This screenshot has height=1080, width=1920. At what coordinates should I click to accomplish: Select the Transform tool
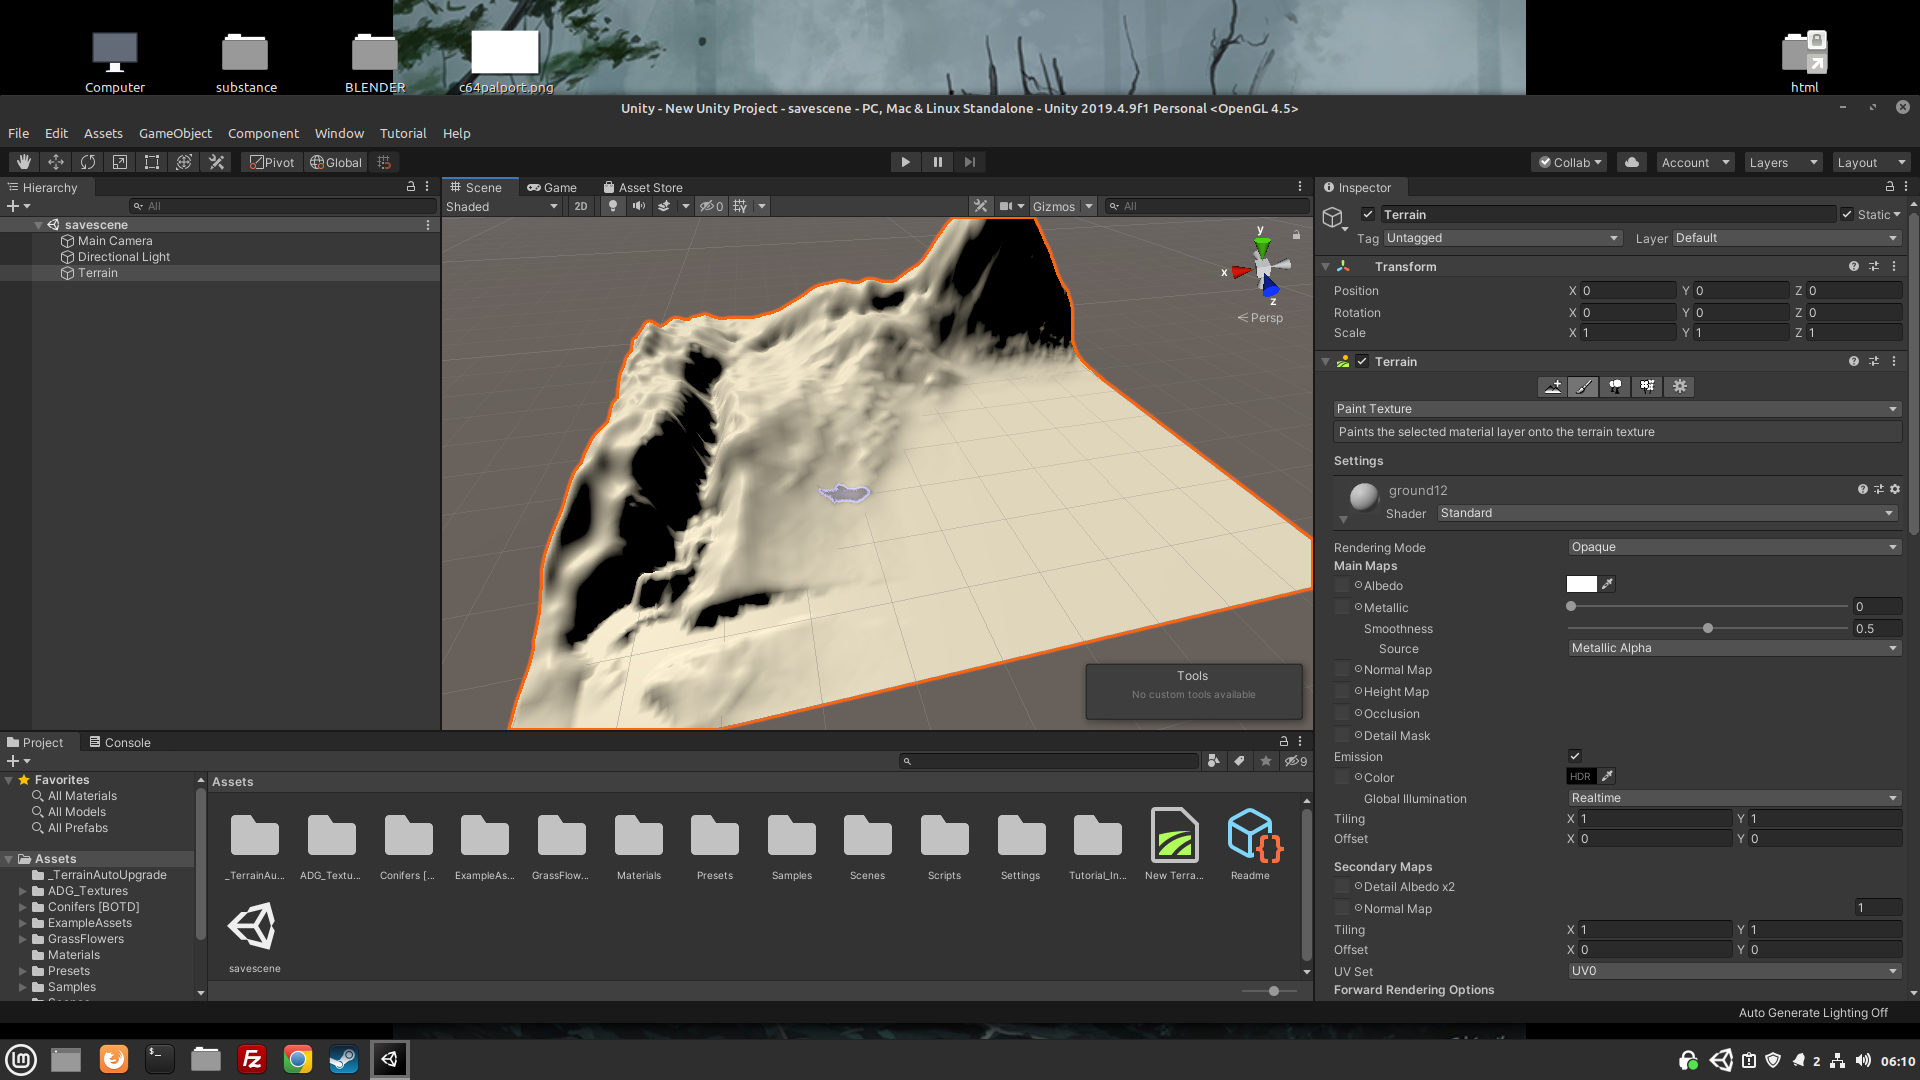(184, 162)
